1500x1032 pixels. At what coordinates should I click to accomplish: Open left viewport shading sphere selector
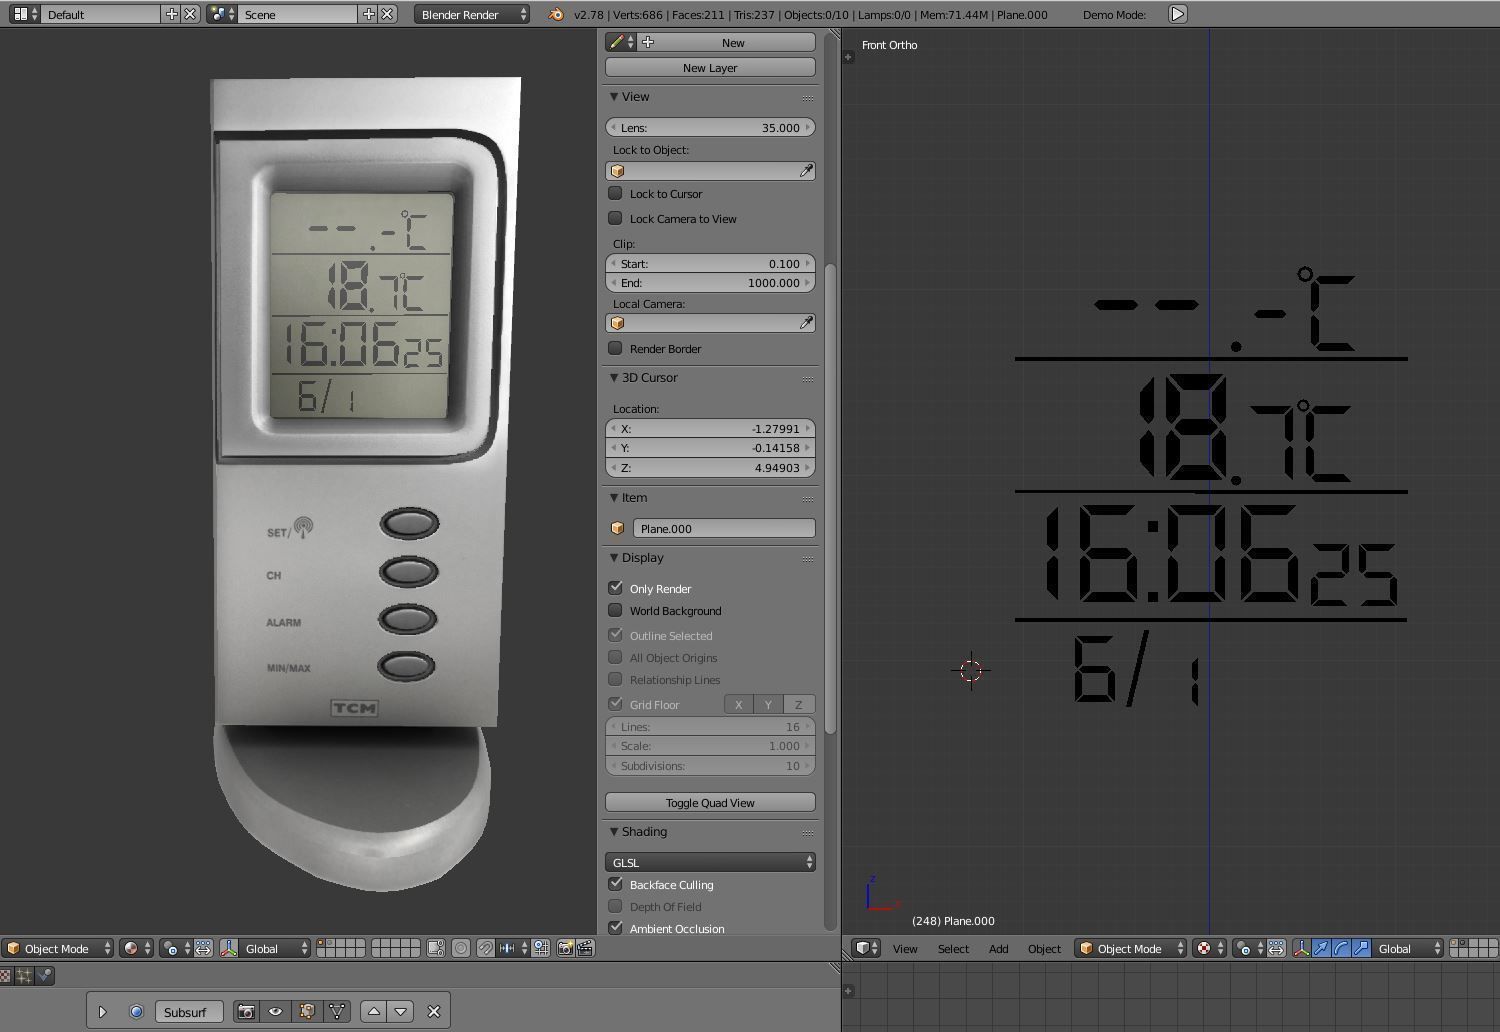[x=137, y=948]
